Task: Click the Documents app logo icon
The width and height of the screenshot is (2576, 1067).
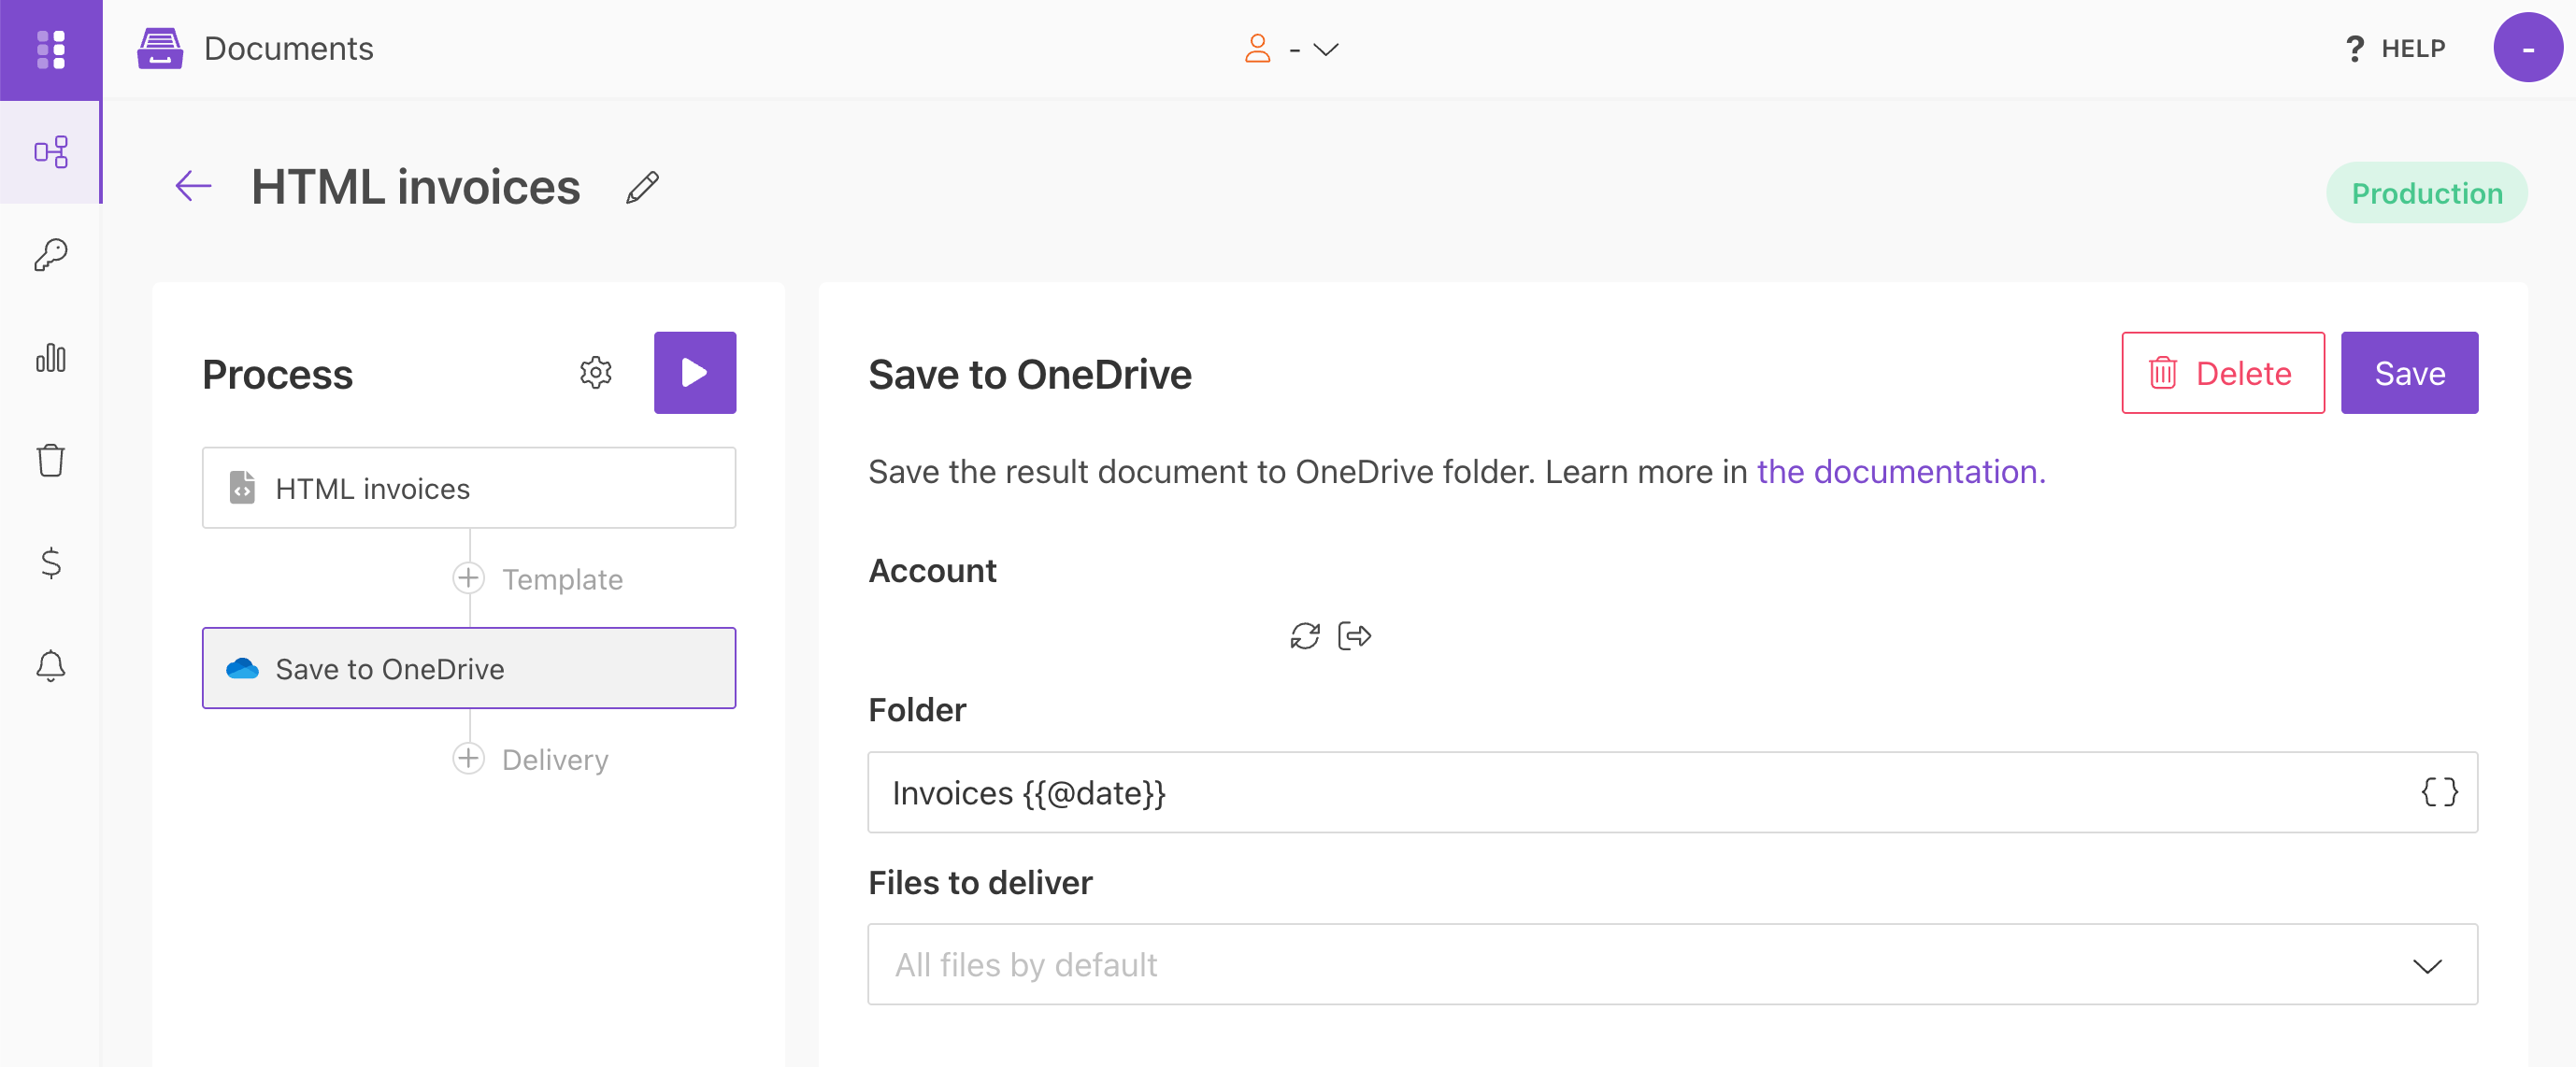Action: pyautogui.click(x=160, y=48)
